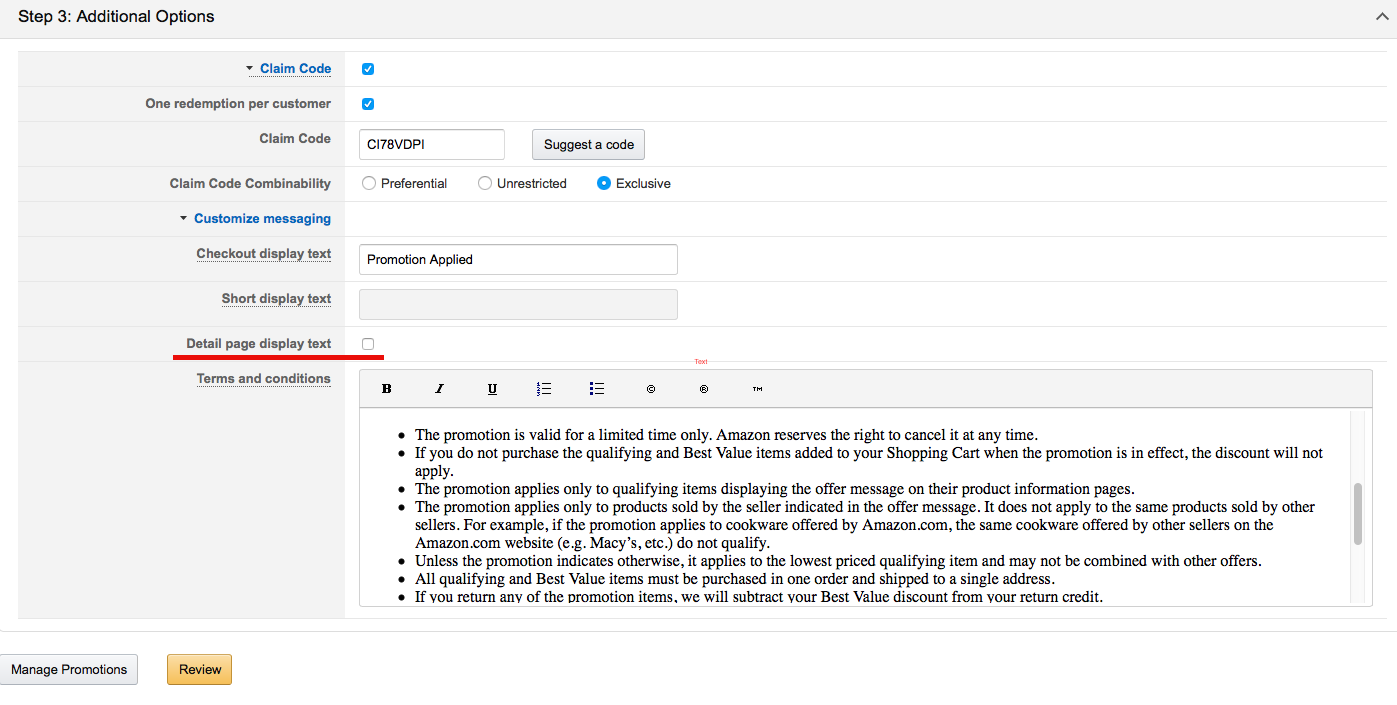This screenshot has height=705, width=1397.
Task: Insert the registered trademark symbol
Action: pyautogui.click(x=704, y=389)
